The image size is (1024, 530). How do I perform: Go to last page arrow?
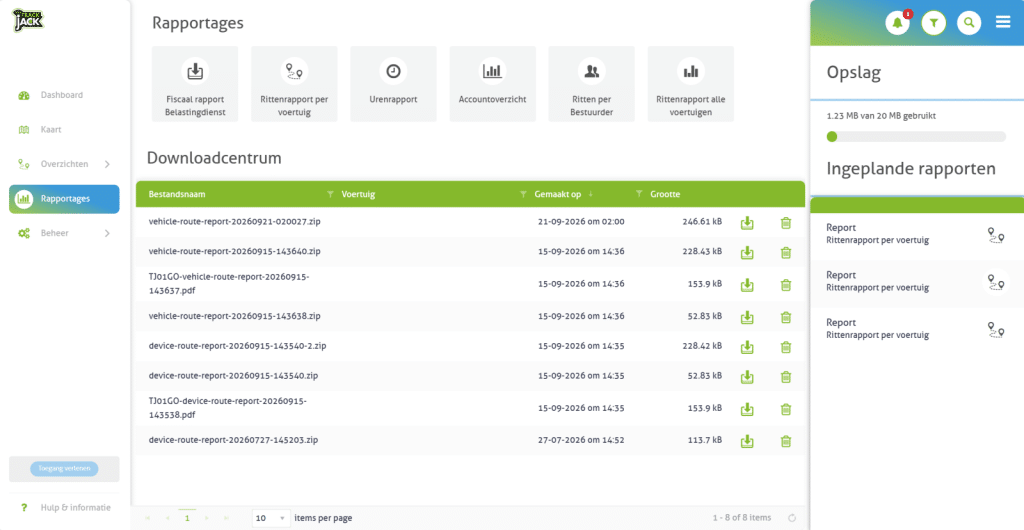227,518
